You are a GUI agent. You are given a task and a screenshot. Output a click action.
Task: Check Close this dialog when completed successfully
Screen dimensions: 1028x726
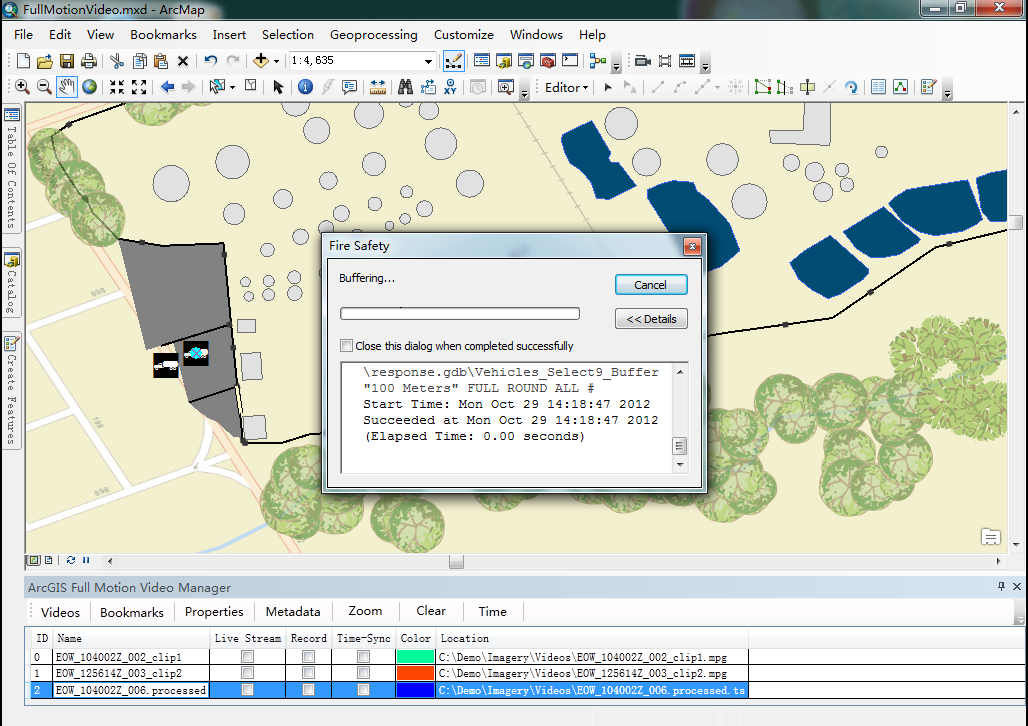pos(346,346)
